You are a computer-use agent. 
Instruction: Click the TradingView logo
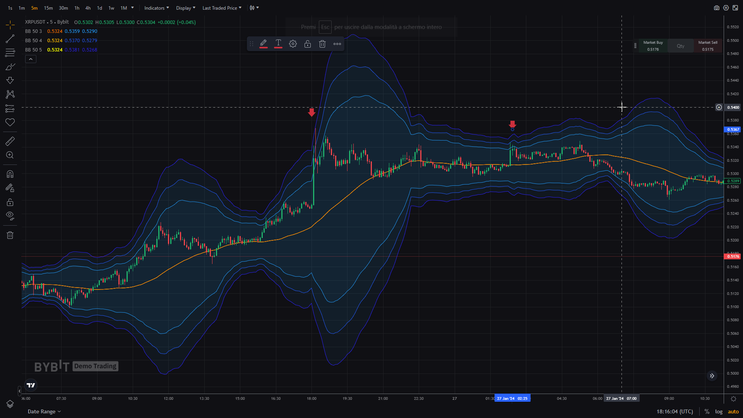coord(31,385)
